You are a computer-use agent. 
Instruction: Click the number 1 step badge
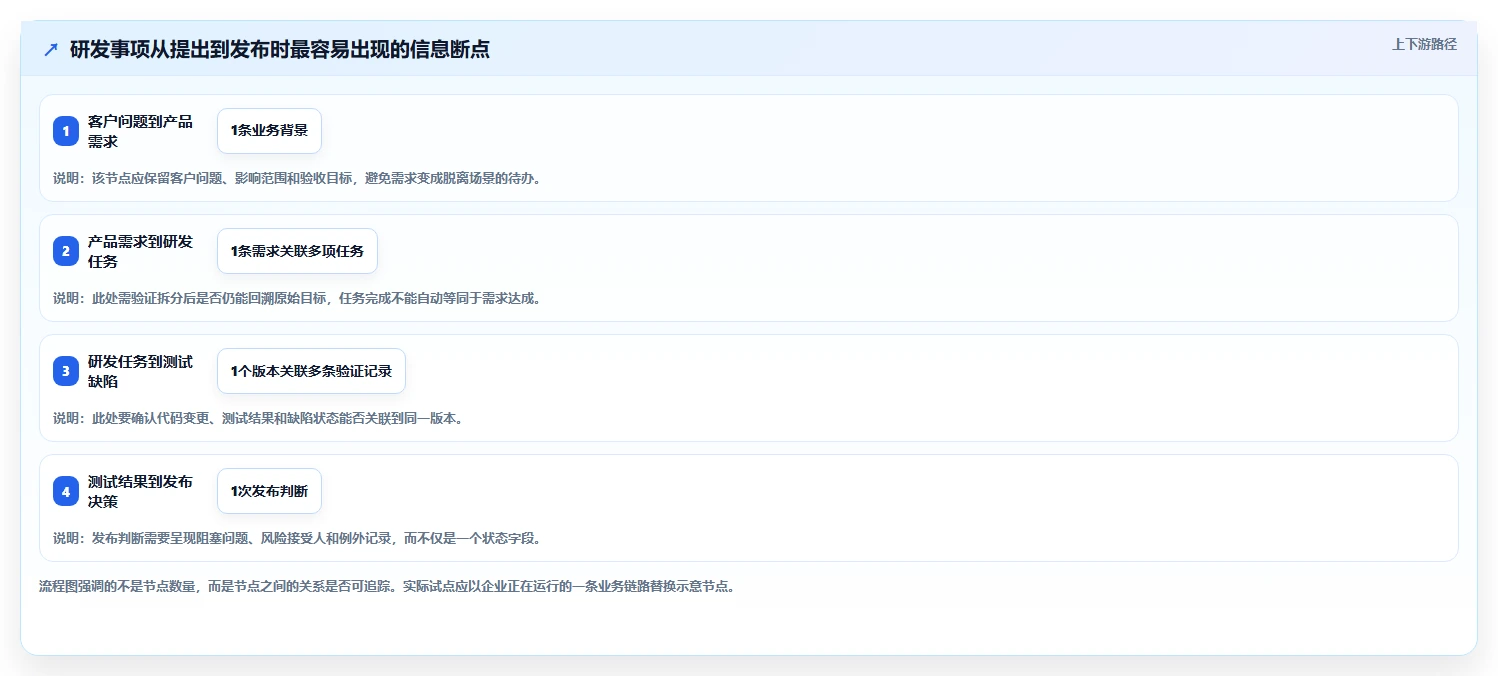coord(66,131)
